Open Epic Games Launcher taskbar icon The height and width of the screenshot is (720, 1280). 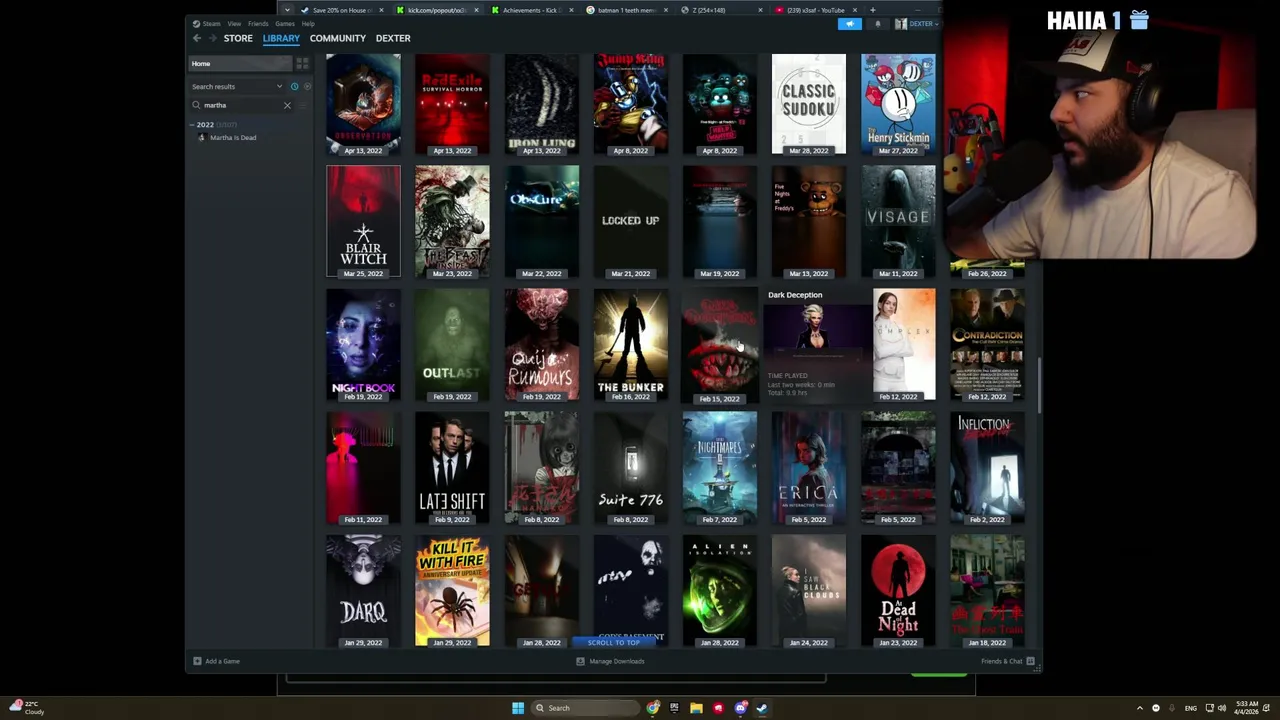[x=674, y=708]
